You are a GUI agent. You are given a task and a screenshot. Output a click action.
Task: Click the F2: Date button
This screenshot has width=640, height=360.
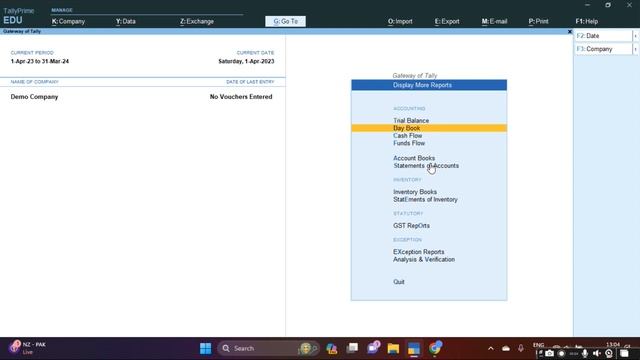coord(603,36)
